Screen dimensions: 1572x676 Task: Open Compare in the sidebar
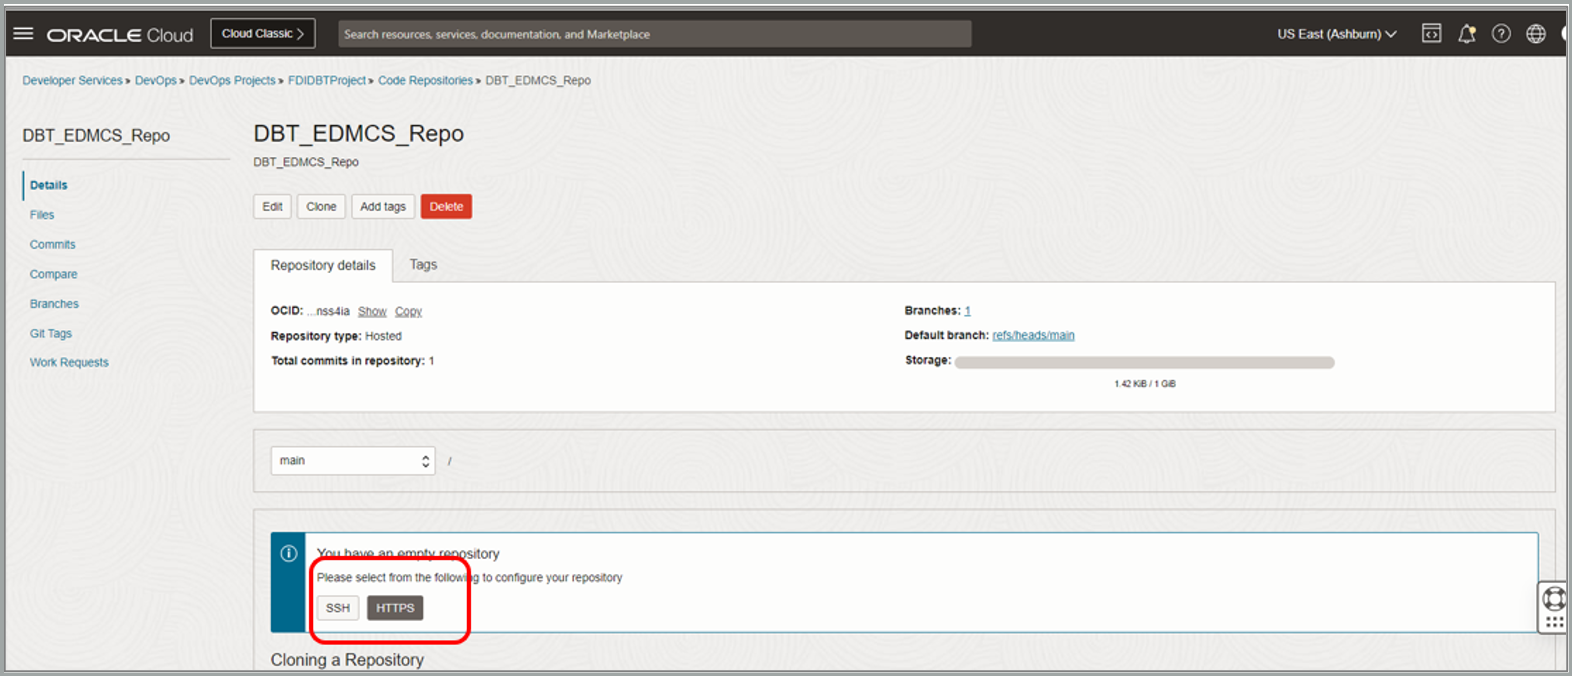(x=54, y=274)
